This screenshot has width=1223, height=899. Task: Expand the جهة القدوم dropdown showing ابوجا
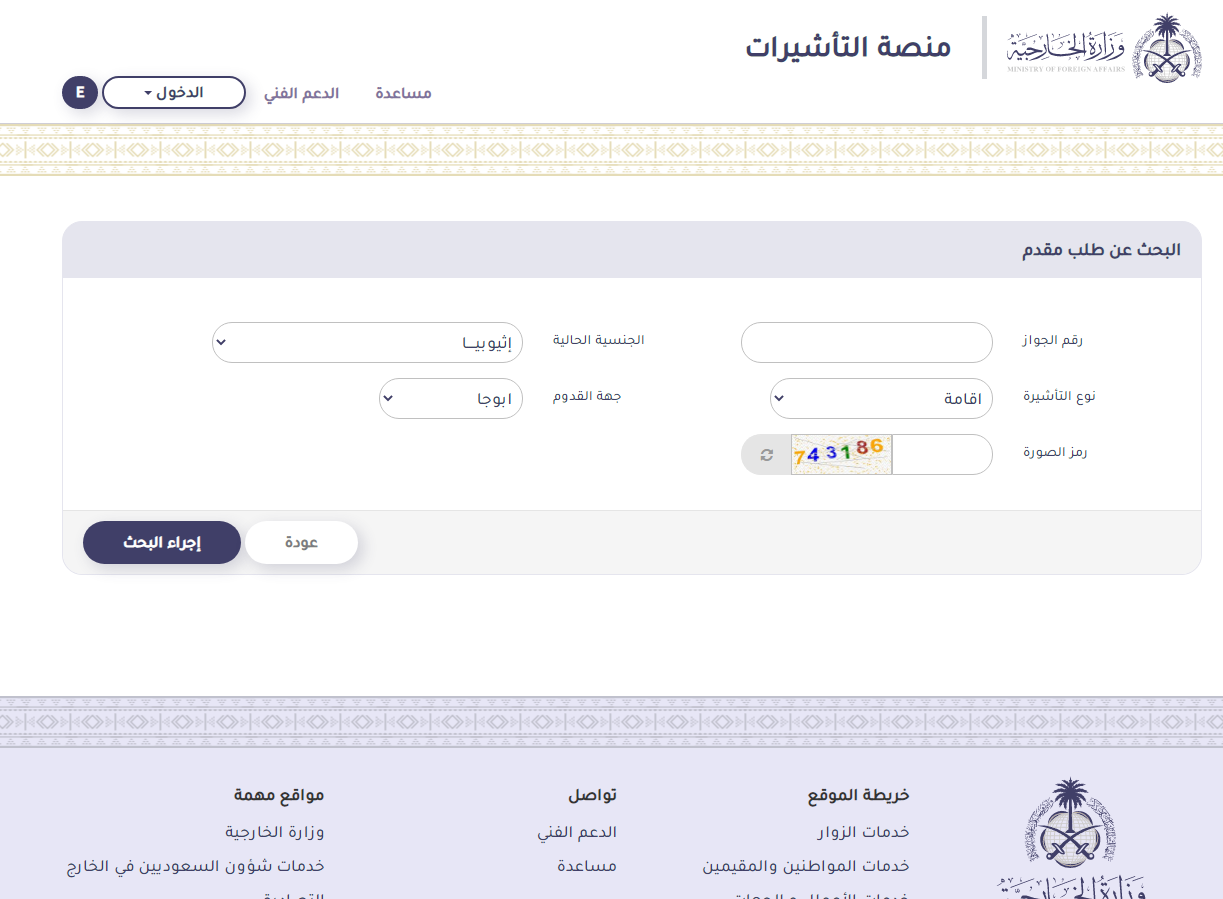coord(450,398)
